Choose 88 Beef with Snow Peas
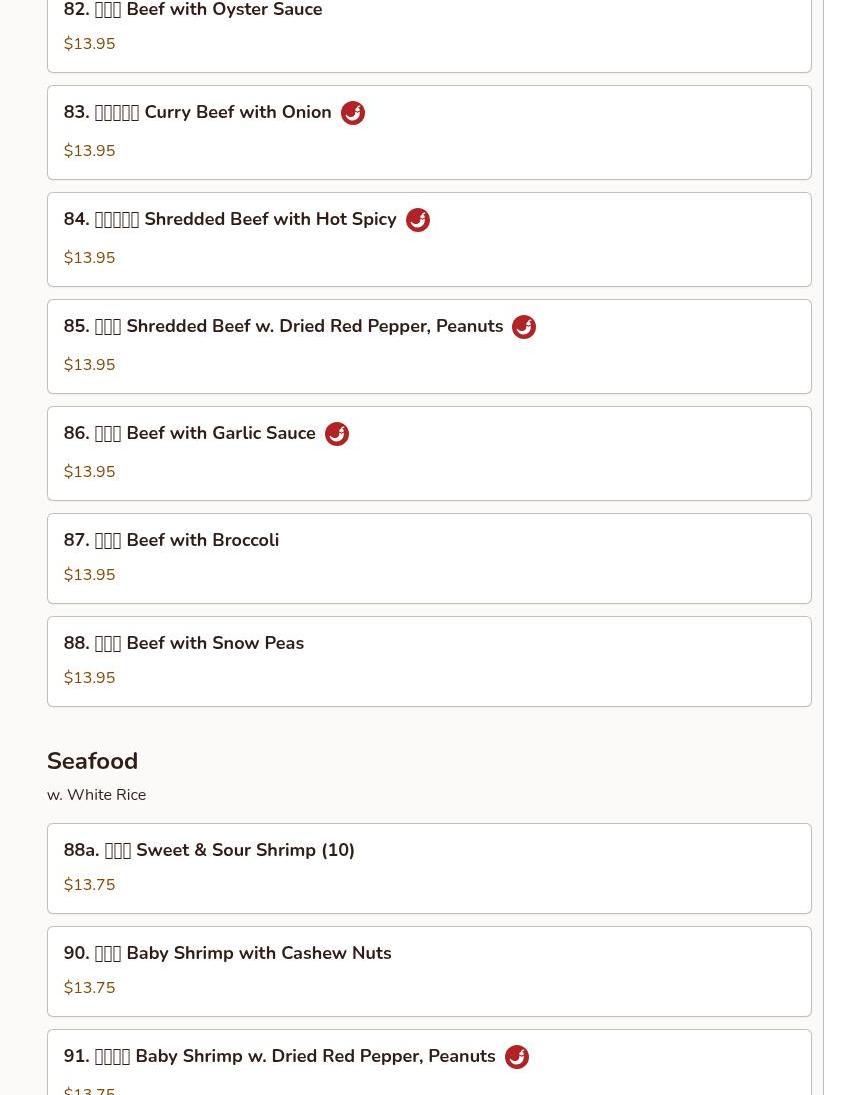The image size is (844, 1095). coord(429,661)
